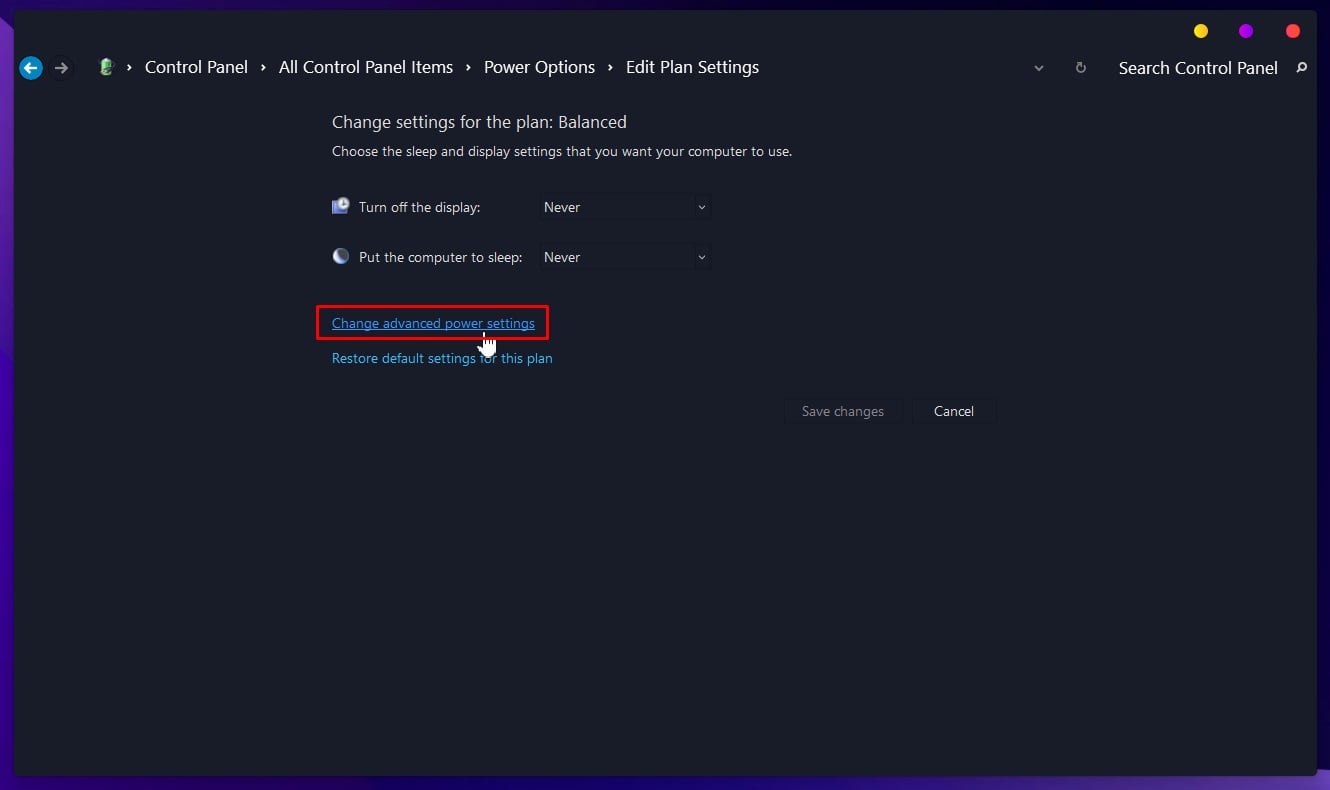Navigate to All Control Panel Items breadcrumb
Screen dimensions: 1330x790
click(x=365, y=68)
